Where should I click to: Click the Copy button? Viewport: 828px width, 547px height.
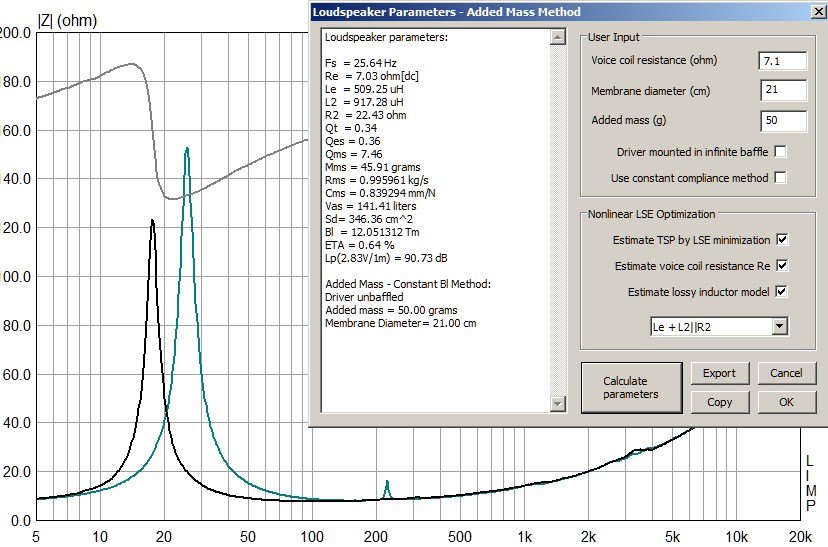720,402
